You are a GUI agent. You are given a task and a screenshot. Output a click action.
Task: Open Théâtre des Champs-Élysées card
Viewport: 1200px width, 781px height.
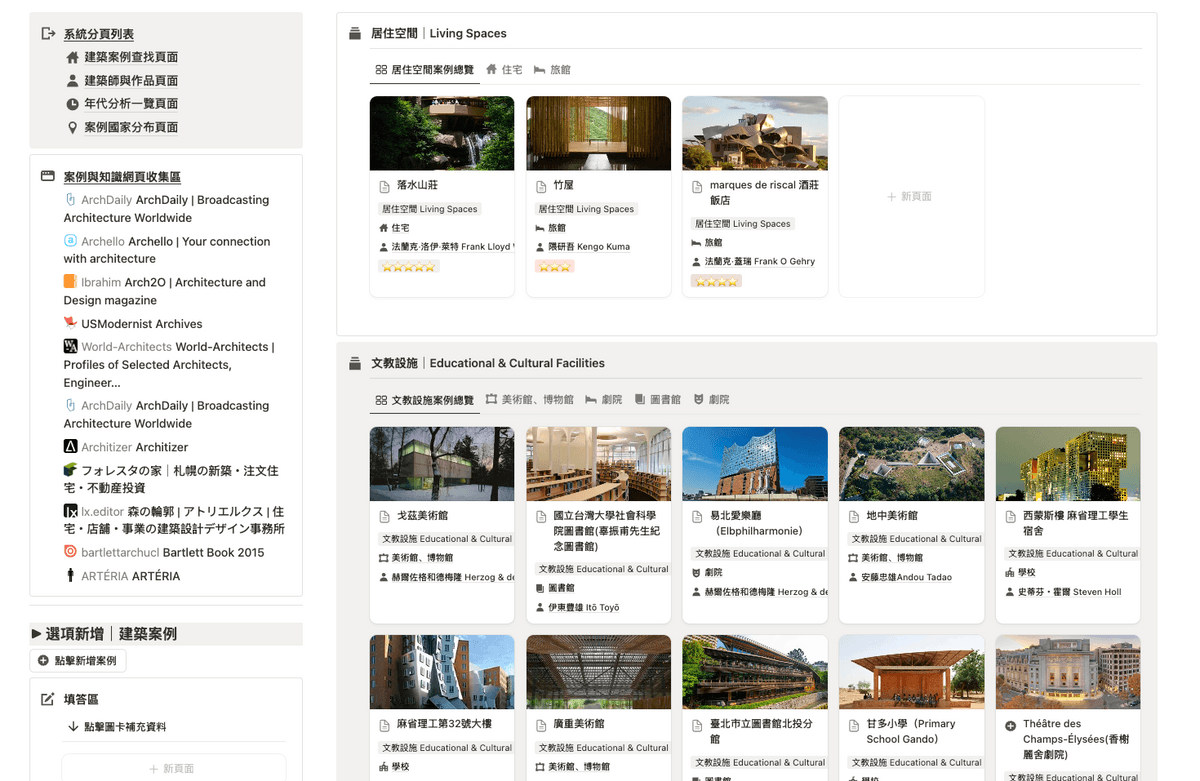click(x=1068, y=708)
